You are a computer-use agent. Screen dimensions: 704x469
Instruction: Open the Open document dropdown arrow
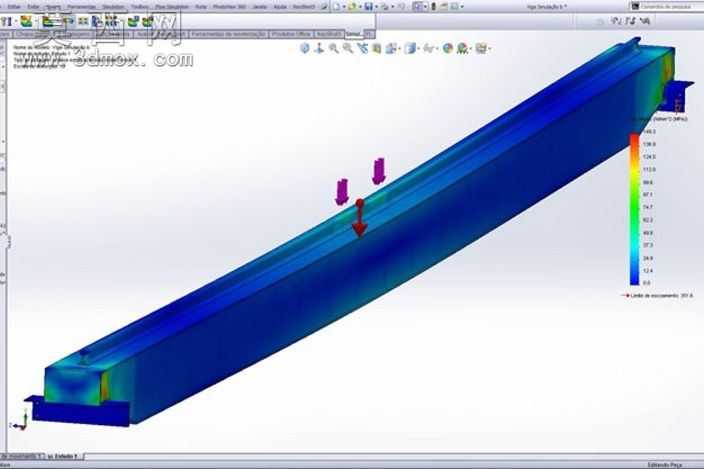tap(360, 7)
